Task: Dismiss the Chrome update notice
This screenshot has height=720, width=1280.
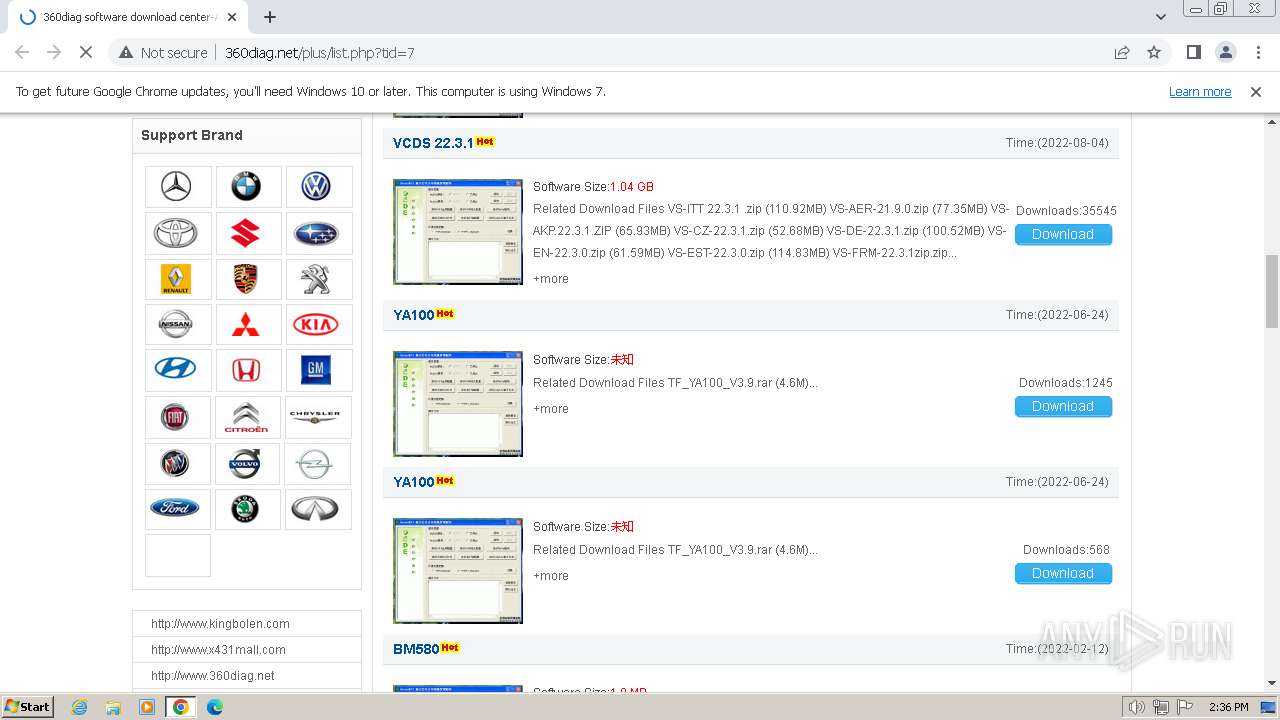Action: point(1256,91)
